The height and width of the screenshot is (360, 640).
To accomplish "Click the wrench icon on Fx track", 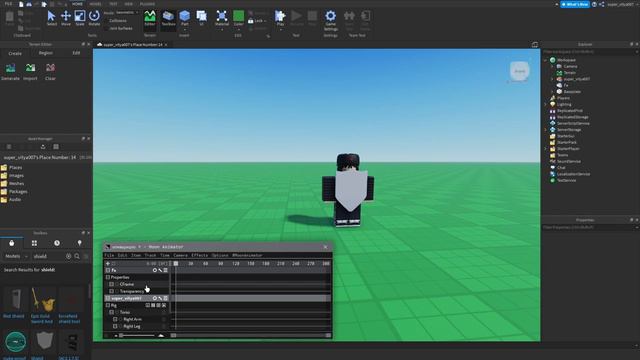I will [160, 270].
